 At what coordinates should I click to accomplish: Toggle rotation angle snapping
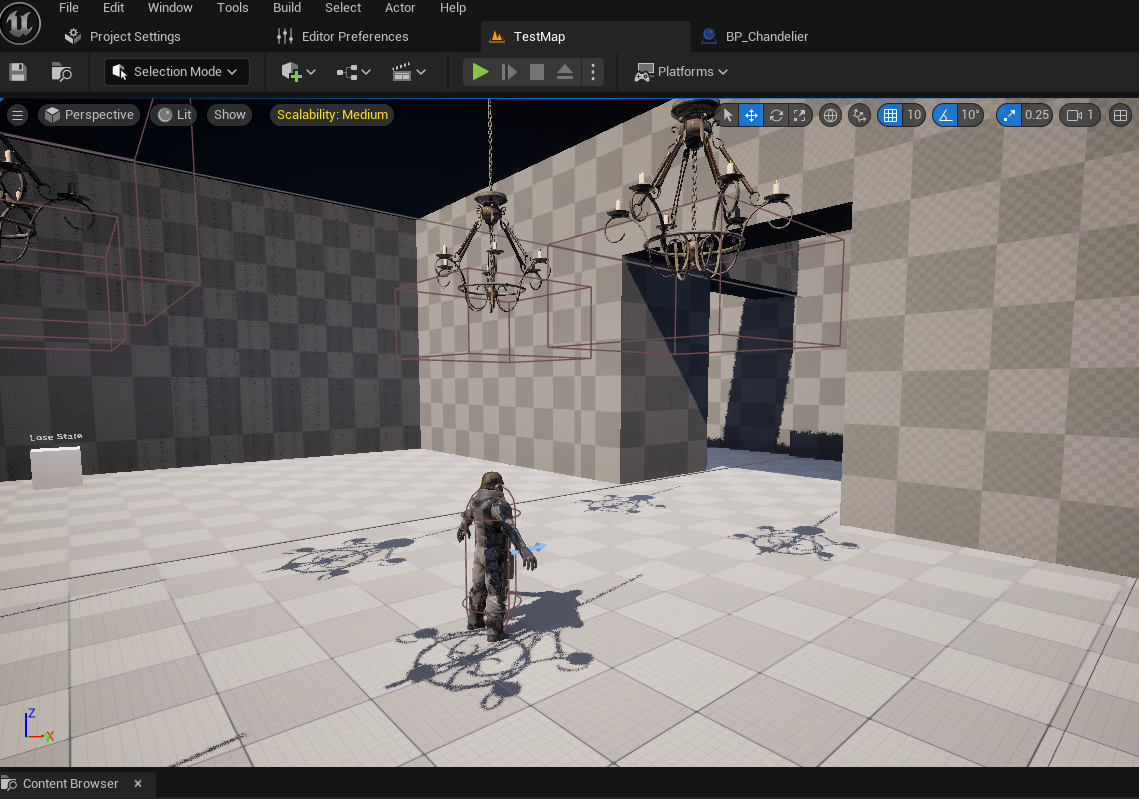pyautogui.click(x=945, y=115)
